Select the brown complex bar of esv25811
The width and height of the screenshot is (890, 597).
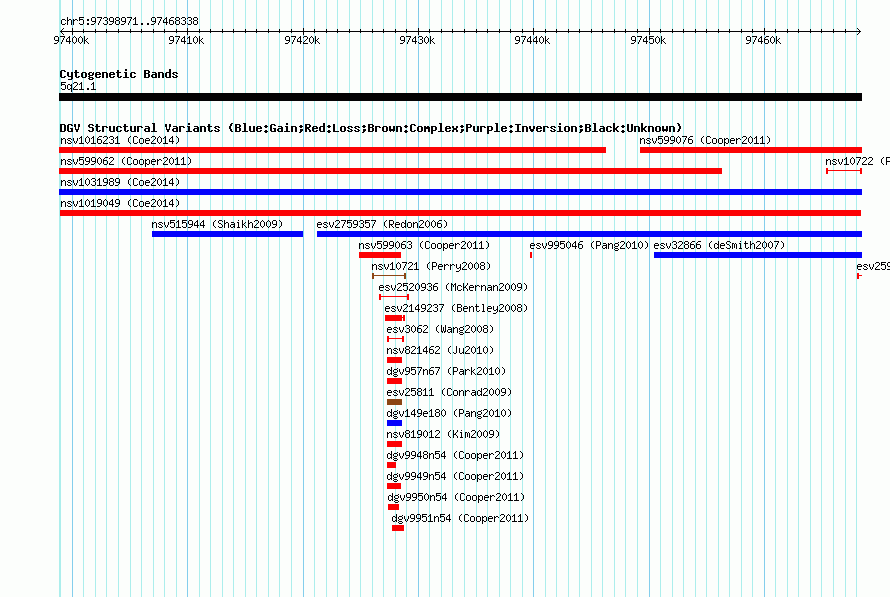click(x=394, y=402)
